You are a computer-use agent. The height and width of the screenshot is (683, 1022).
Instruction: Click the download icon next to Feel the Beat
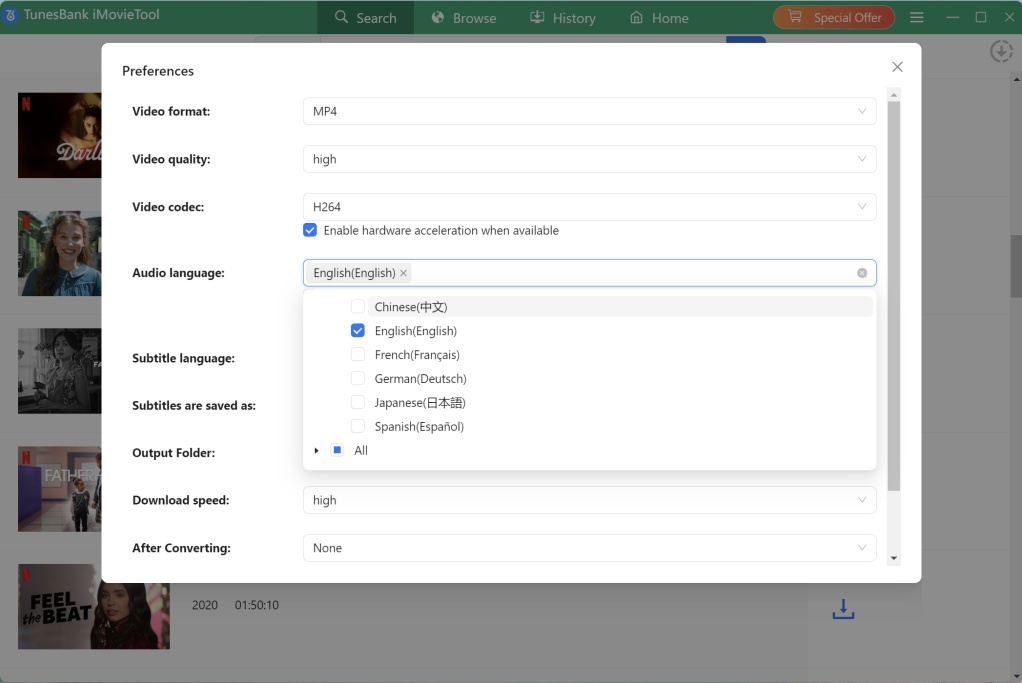842,608
